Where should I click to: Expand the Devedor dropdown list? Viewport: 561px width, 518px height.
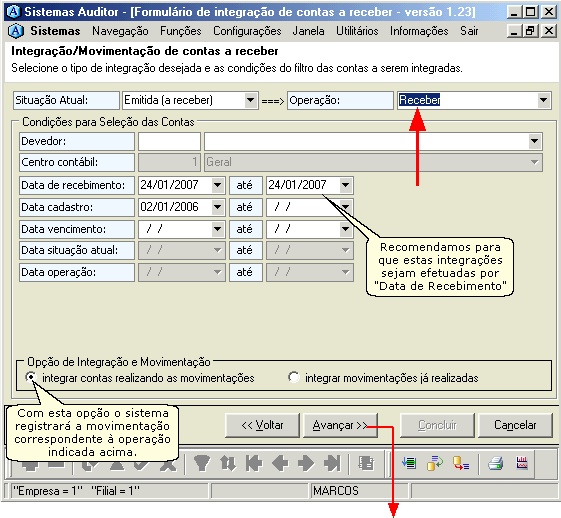(x=535, y=141)
